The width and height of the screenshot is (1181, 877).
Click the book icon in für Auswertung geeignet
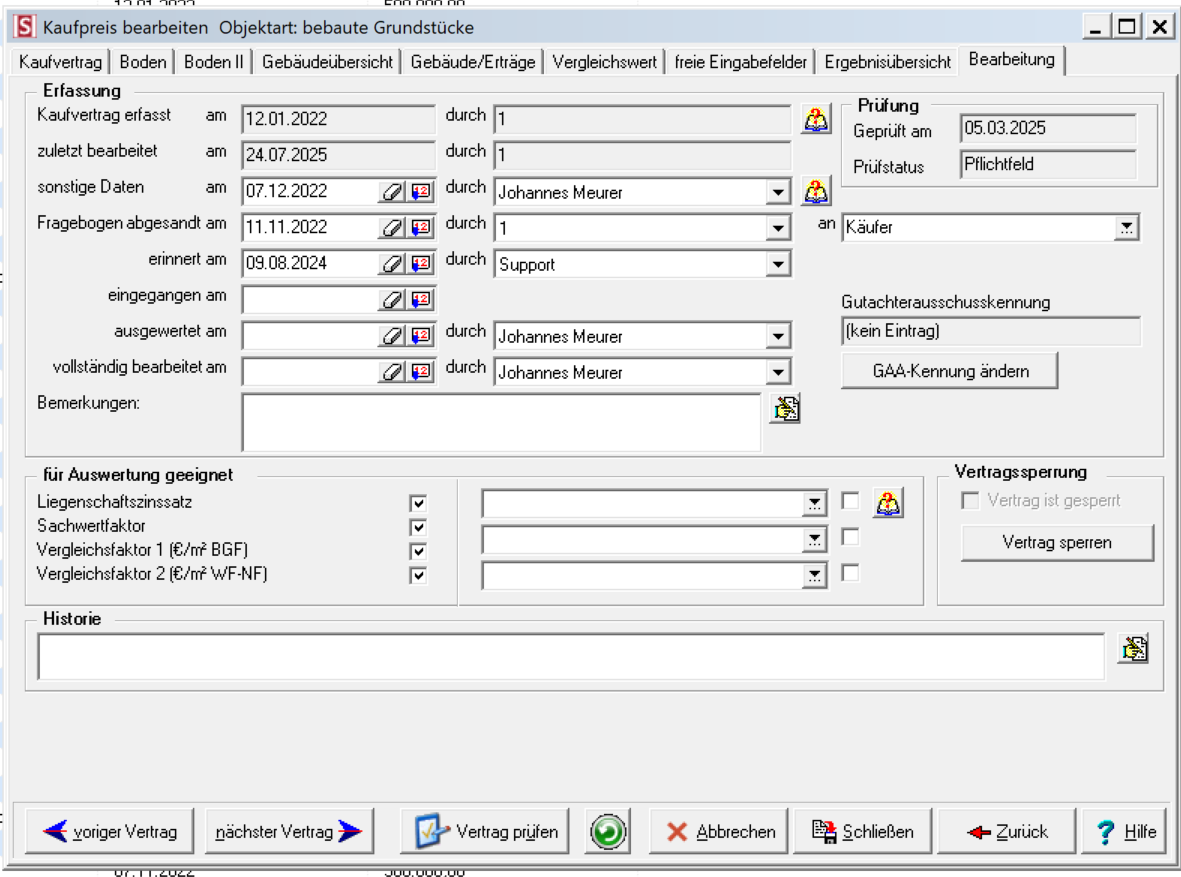click(x=888, y=503)
